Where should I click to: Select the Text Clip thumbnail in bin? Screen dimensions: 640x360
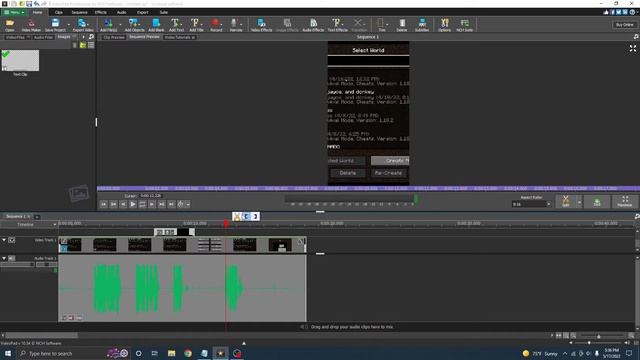(x=20, y=60)
